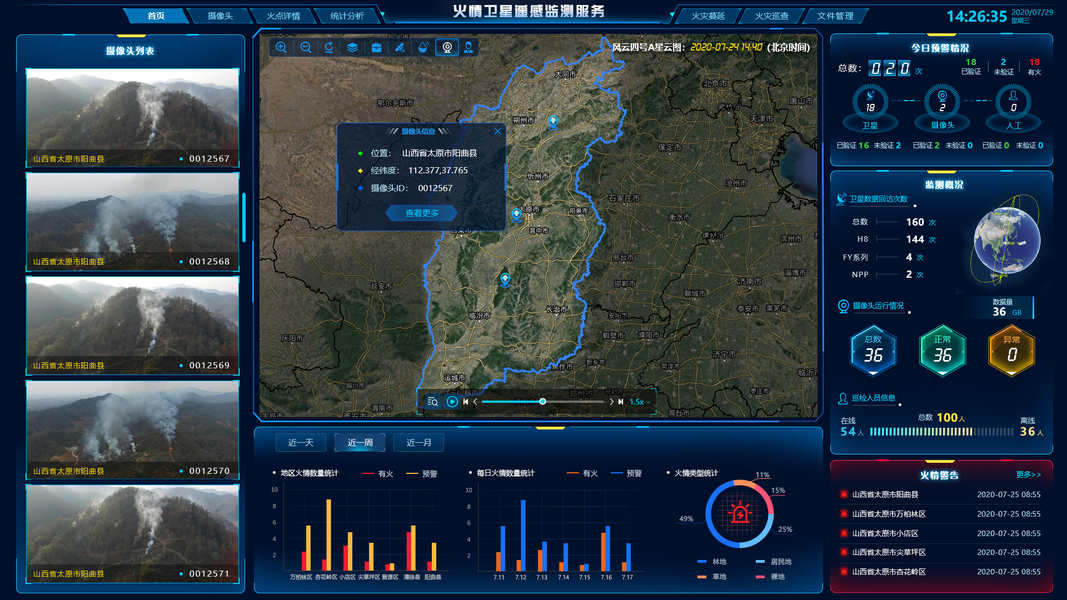Click the camera marker near 临汾市
Viewport: 1067px width, 600px height.
(505, 279)
